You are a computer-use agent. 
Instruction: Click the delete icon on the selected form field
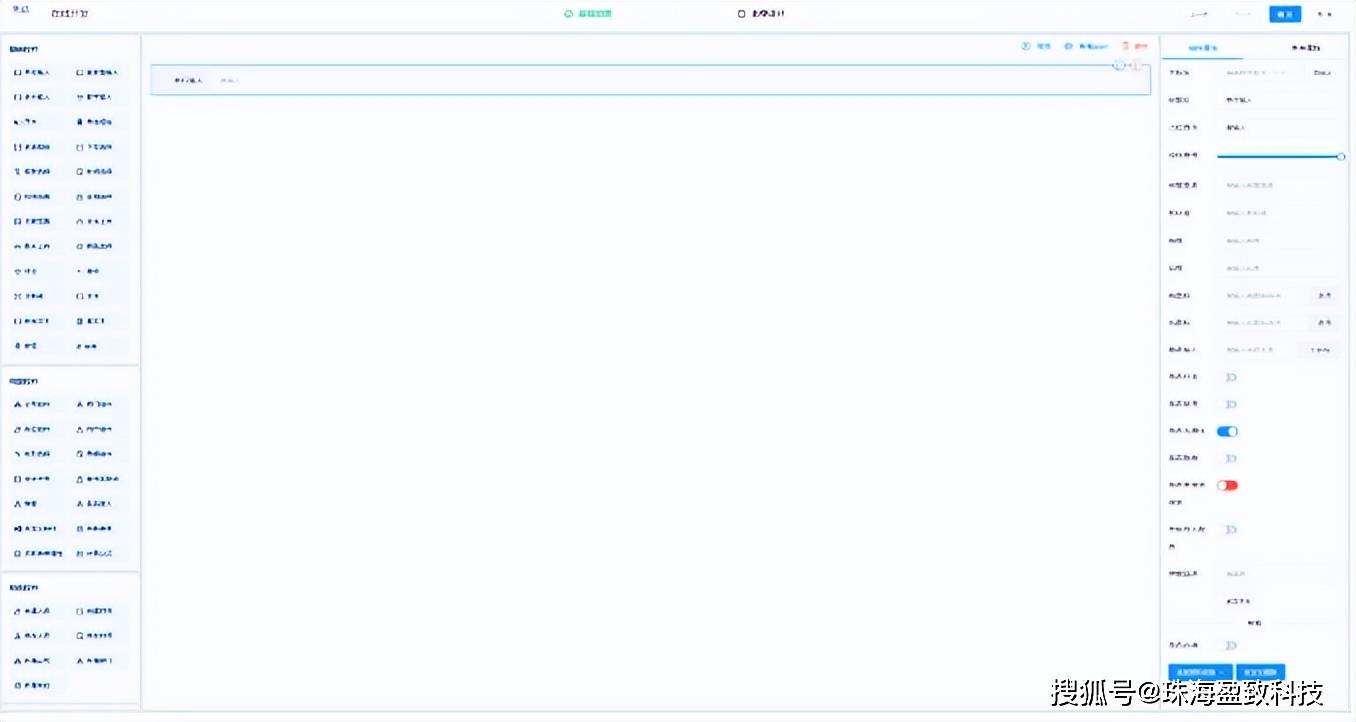coord(1137,65)
